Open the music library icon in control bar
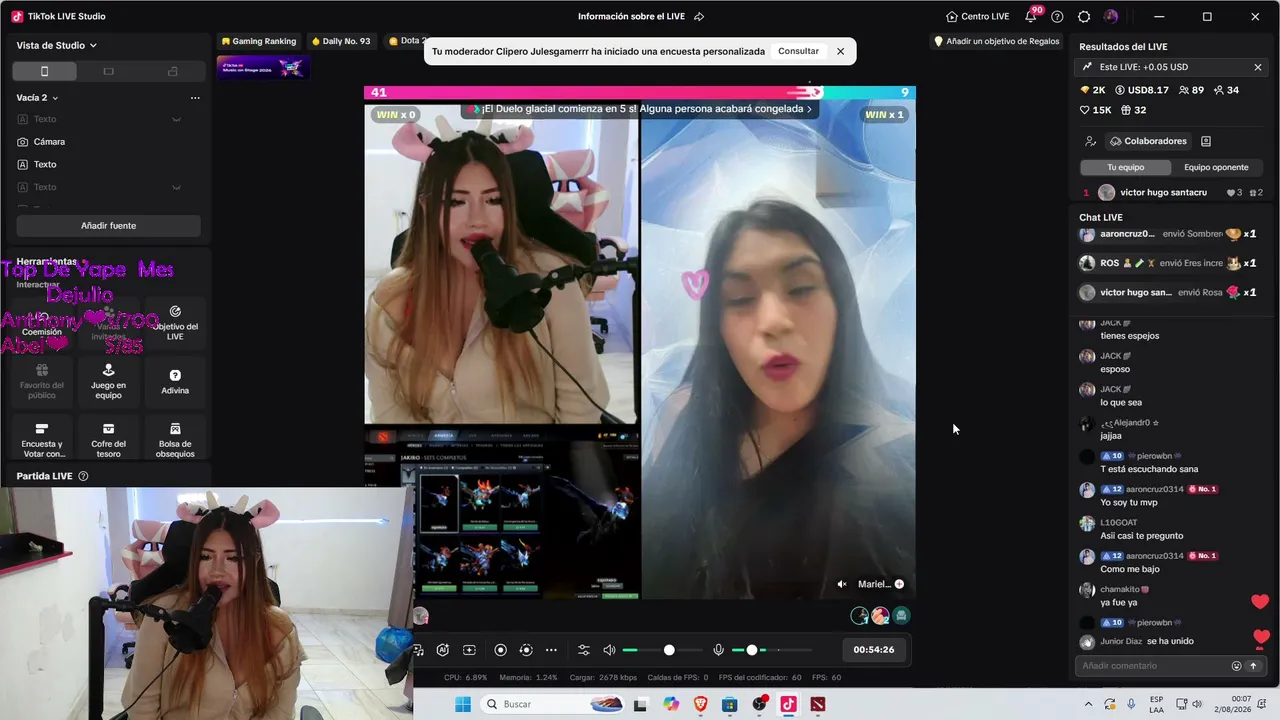This screenshot has width=1280, height=720. pyautogui.click(x=419, y=650)
